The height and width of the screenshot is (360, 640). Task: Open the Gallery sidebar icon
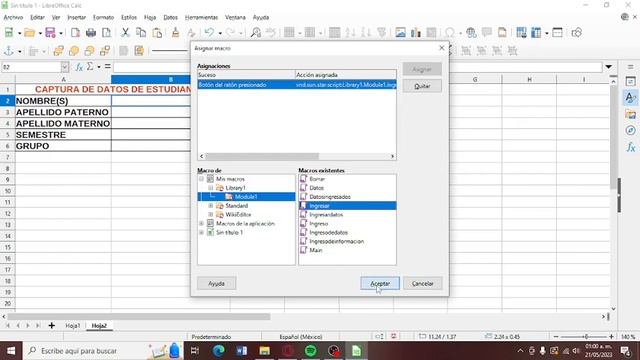pyautogui.click(x=631, y=114)
